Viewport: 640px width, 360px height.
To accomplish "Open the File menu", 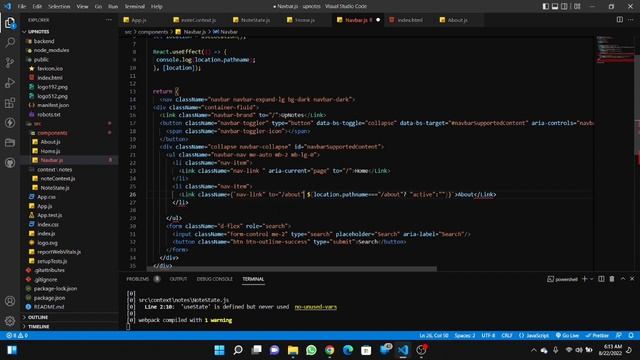I will coord(22,7).
